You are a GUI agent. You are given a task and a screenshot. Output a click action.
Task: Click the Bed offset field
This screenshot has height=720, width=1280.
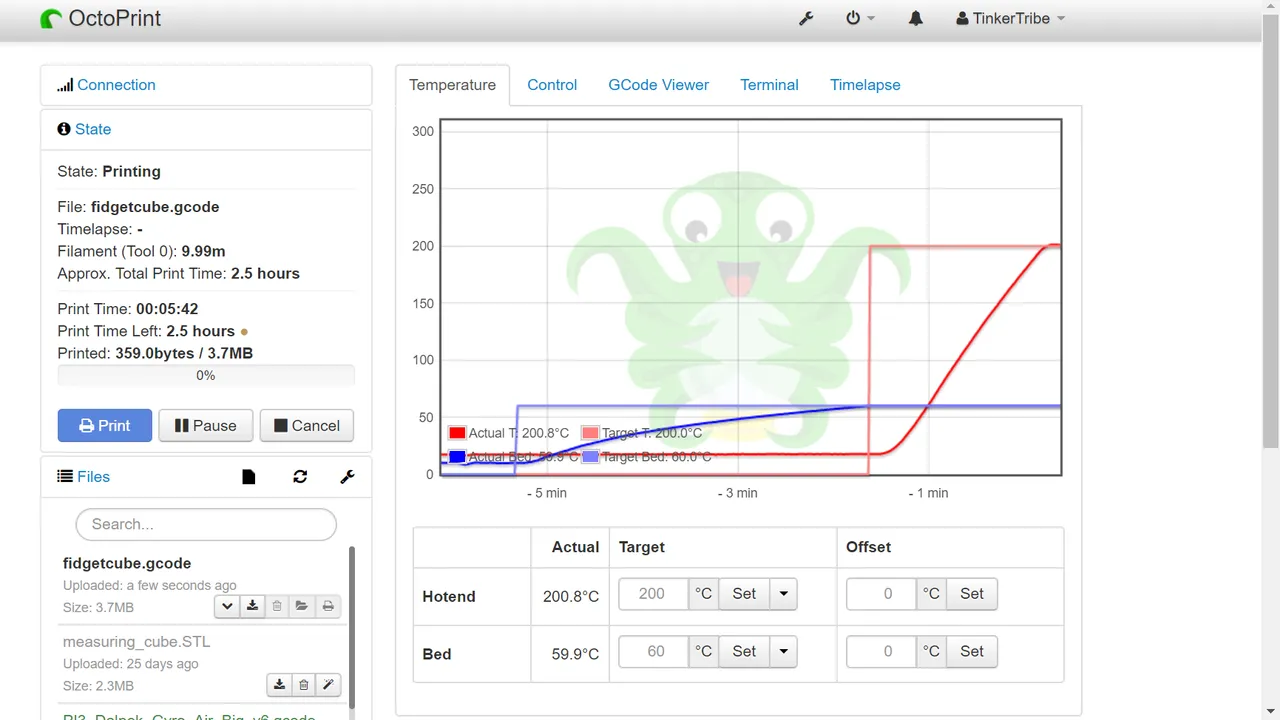point(881,651)
